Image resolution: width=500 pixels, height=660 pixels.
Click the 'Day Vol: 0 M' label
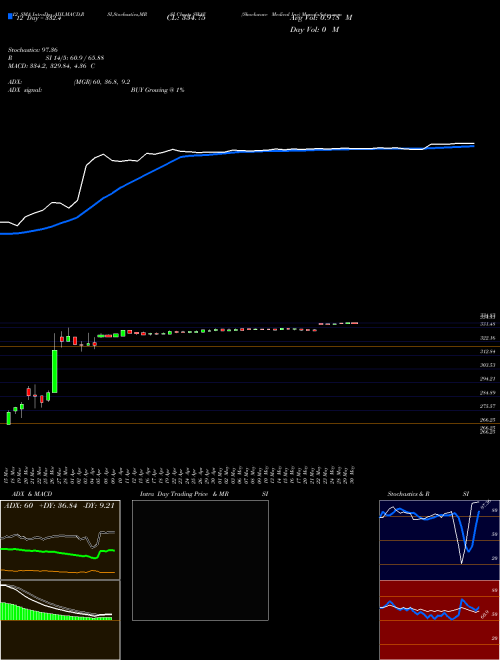[x=314, y=30]
